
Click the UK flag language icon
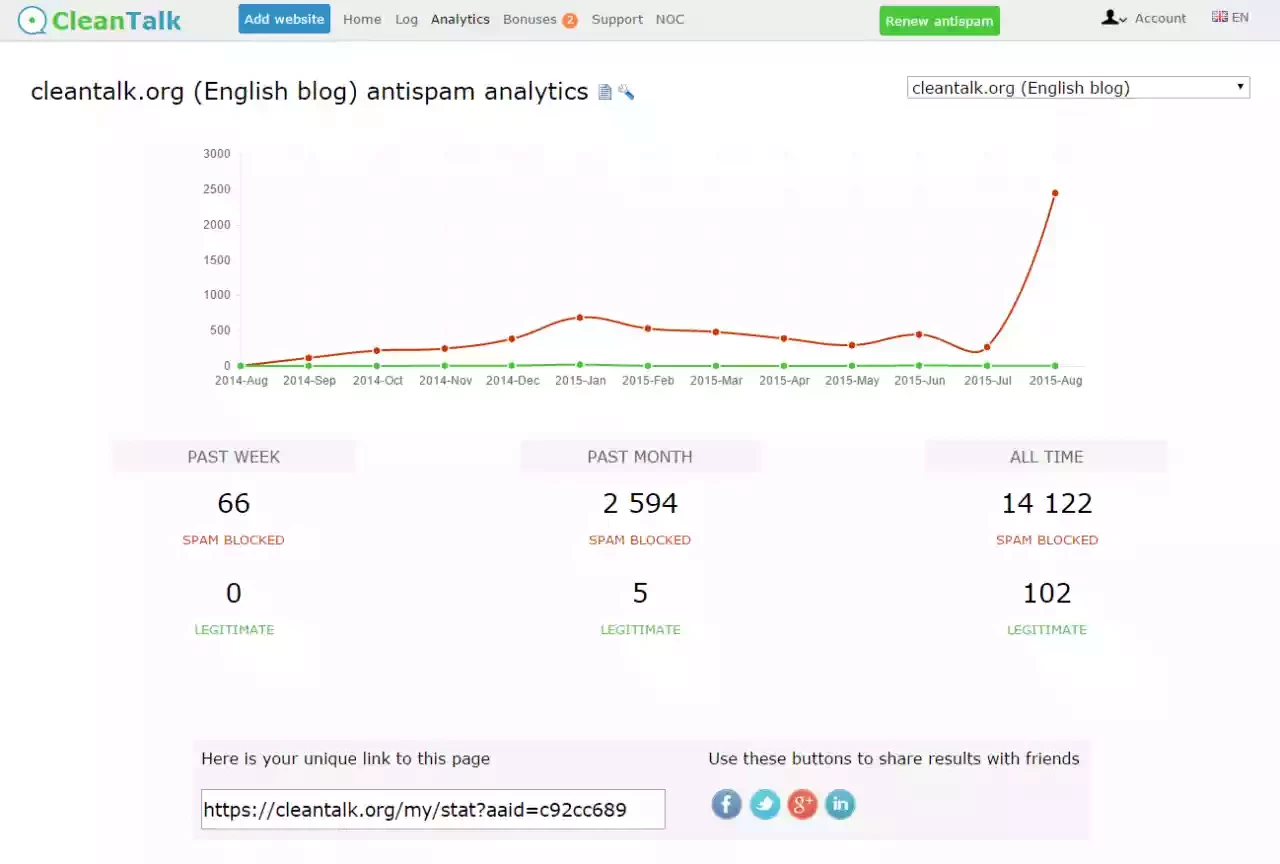click(1220, 17)
